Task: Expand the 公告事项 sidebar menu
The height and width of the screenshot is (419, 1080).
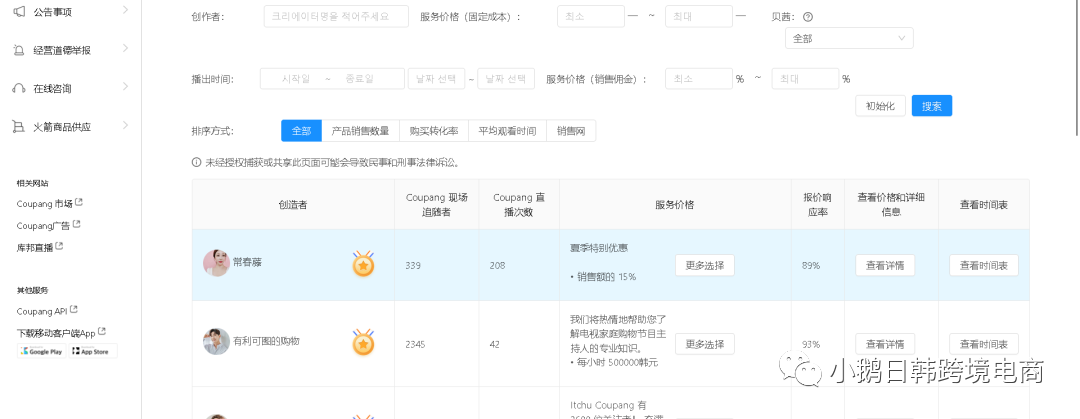Action: pyautogui.click(x=125, y=10)
